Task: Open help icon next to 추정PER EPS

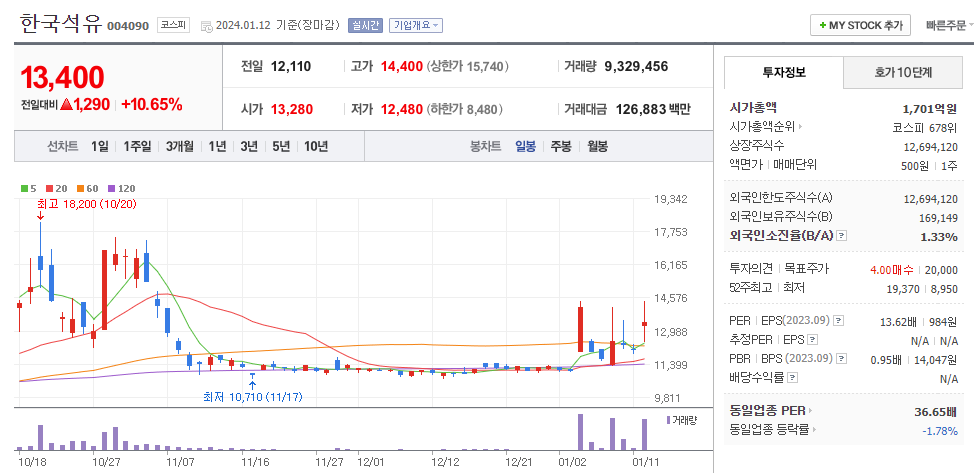Action: click(x=813, y=340)
